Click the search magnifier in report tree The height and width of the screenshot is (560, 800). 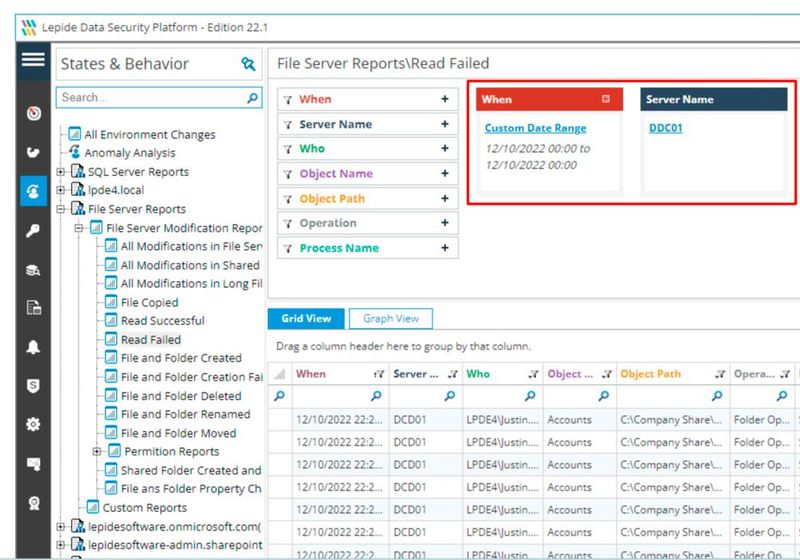coord(253,98)
